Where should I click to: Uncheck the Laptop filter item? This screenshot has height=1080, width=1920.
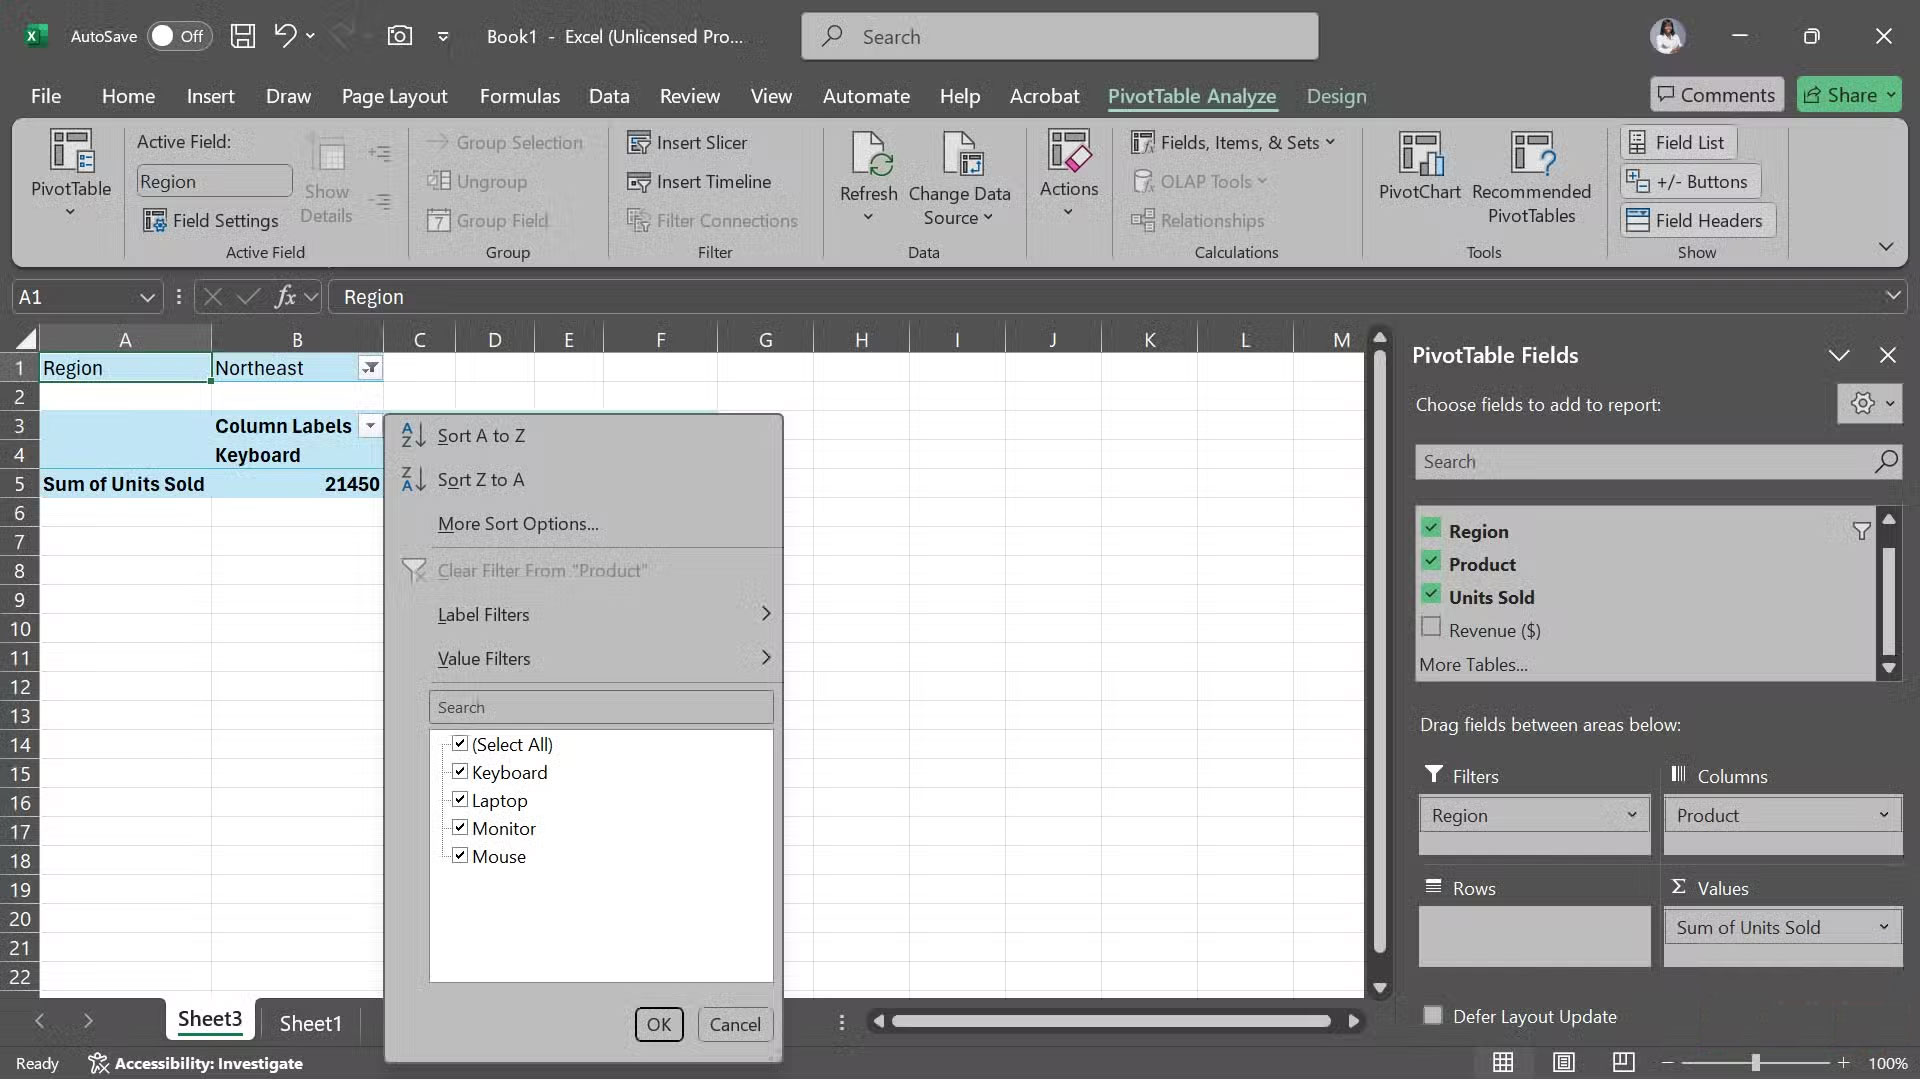pos(459,799)
